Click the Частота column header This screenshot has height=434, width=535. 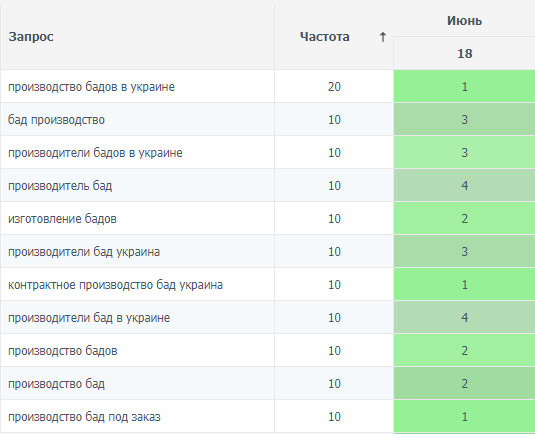click(x=324, y=37)
